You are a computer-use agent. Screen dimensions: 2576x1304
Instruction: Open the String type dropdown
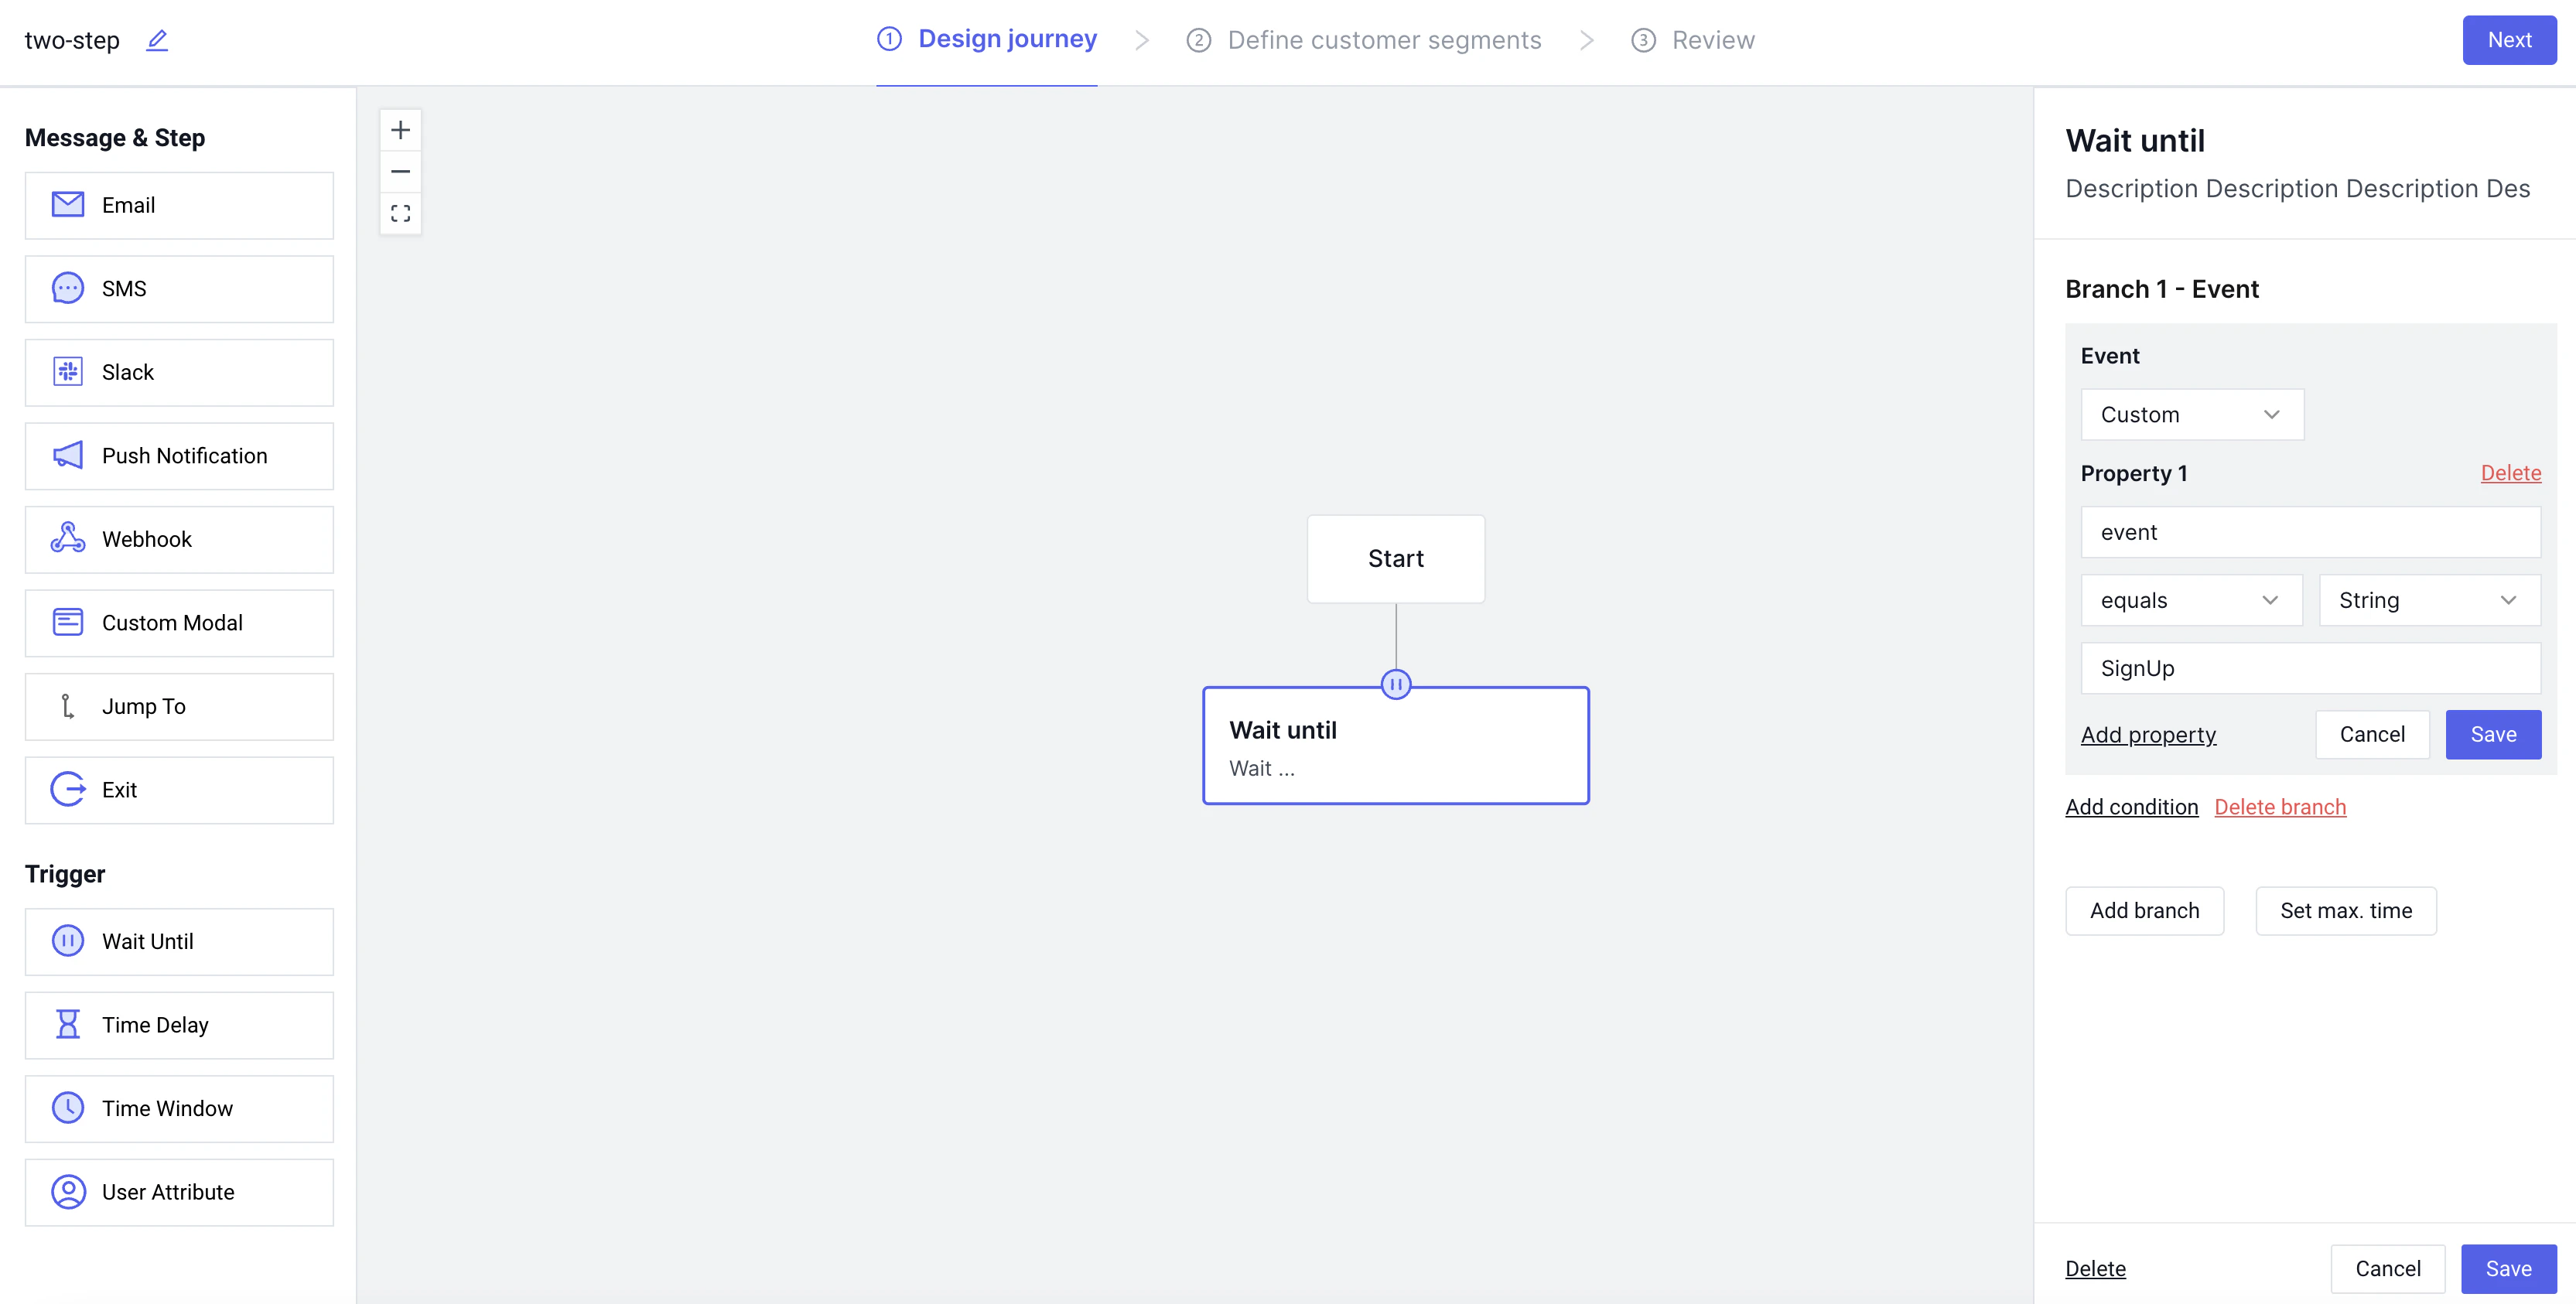(2429, 600)
